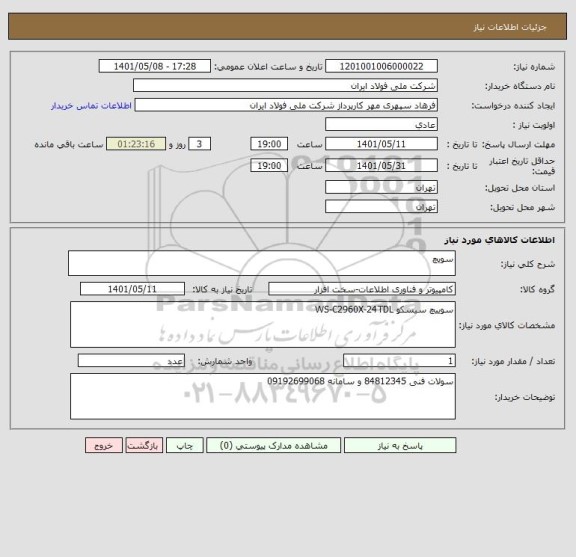Screen dimensions: 576x557
Task: Click the request creator name field
Action: click(x=286, y=105)
